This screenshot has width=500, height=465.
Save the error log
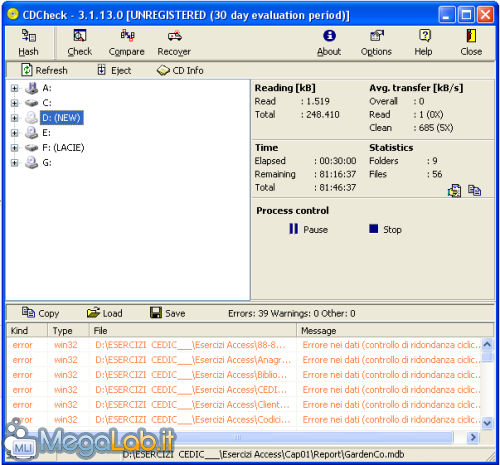click(167, 313)
